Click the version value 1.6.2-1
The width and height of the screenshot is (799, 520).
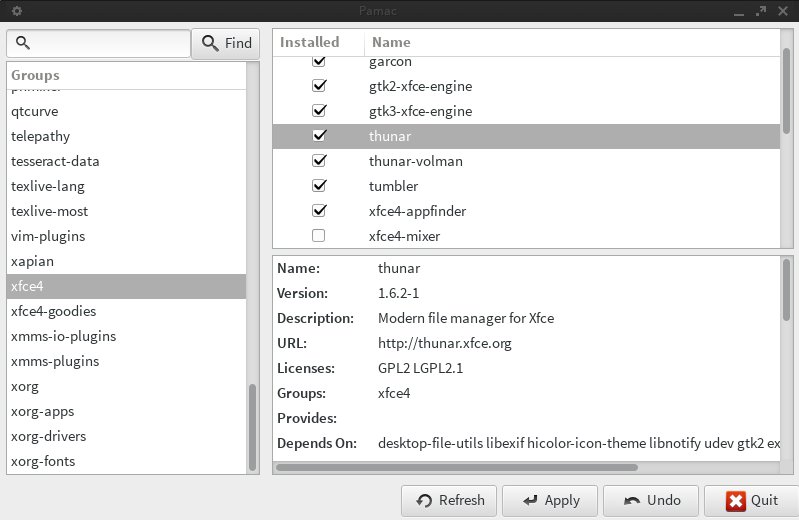(x=398, y=293)
